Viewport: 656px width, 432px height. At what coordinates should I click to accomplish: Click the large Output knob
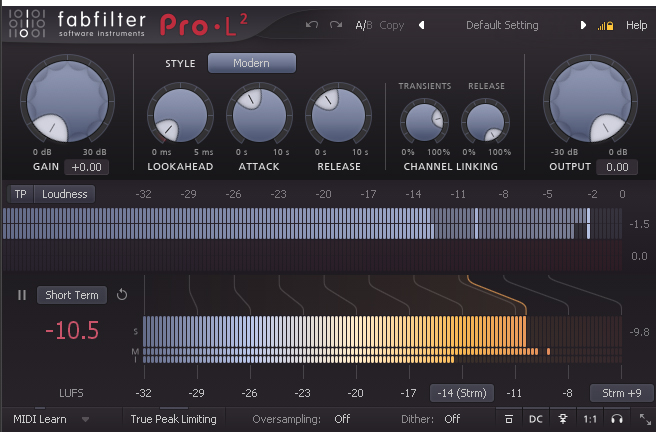coord(590,101)
